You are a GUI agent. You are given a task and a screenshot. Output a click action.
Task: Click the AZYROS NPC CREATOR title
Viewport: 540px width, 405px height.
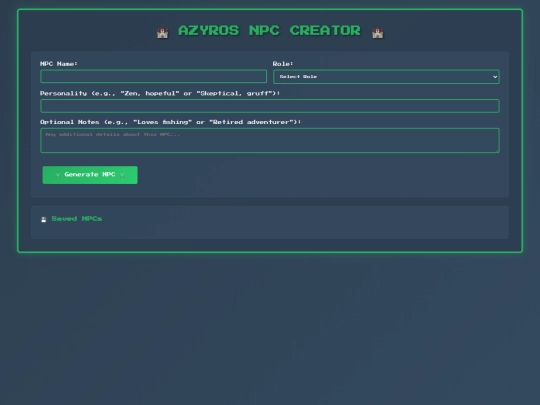(x=269, y=31)
